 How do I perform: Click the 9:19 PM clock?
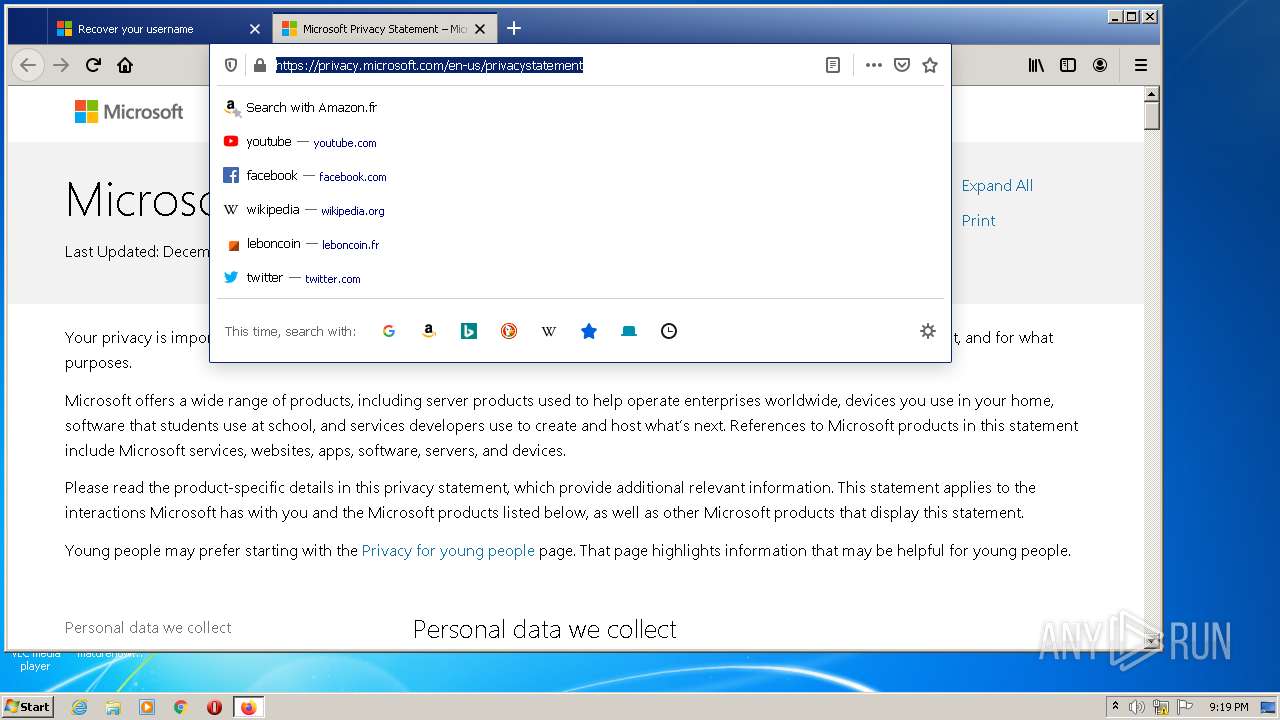(x=1228, y=707)
